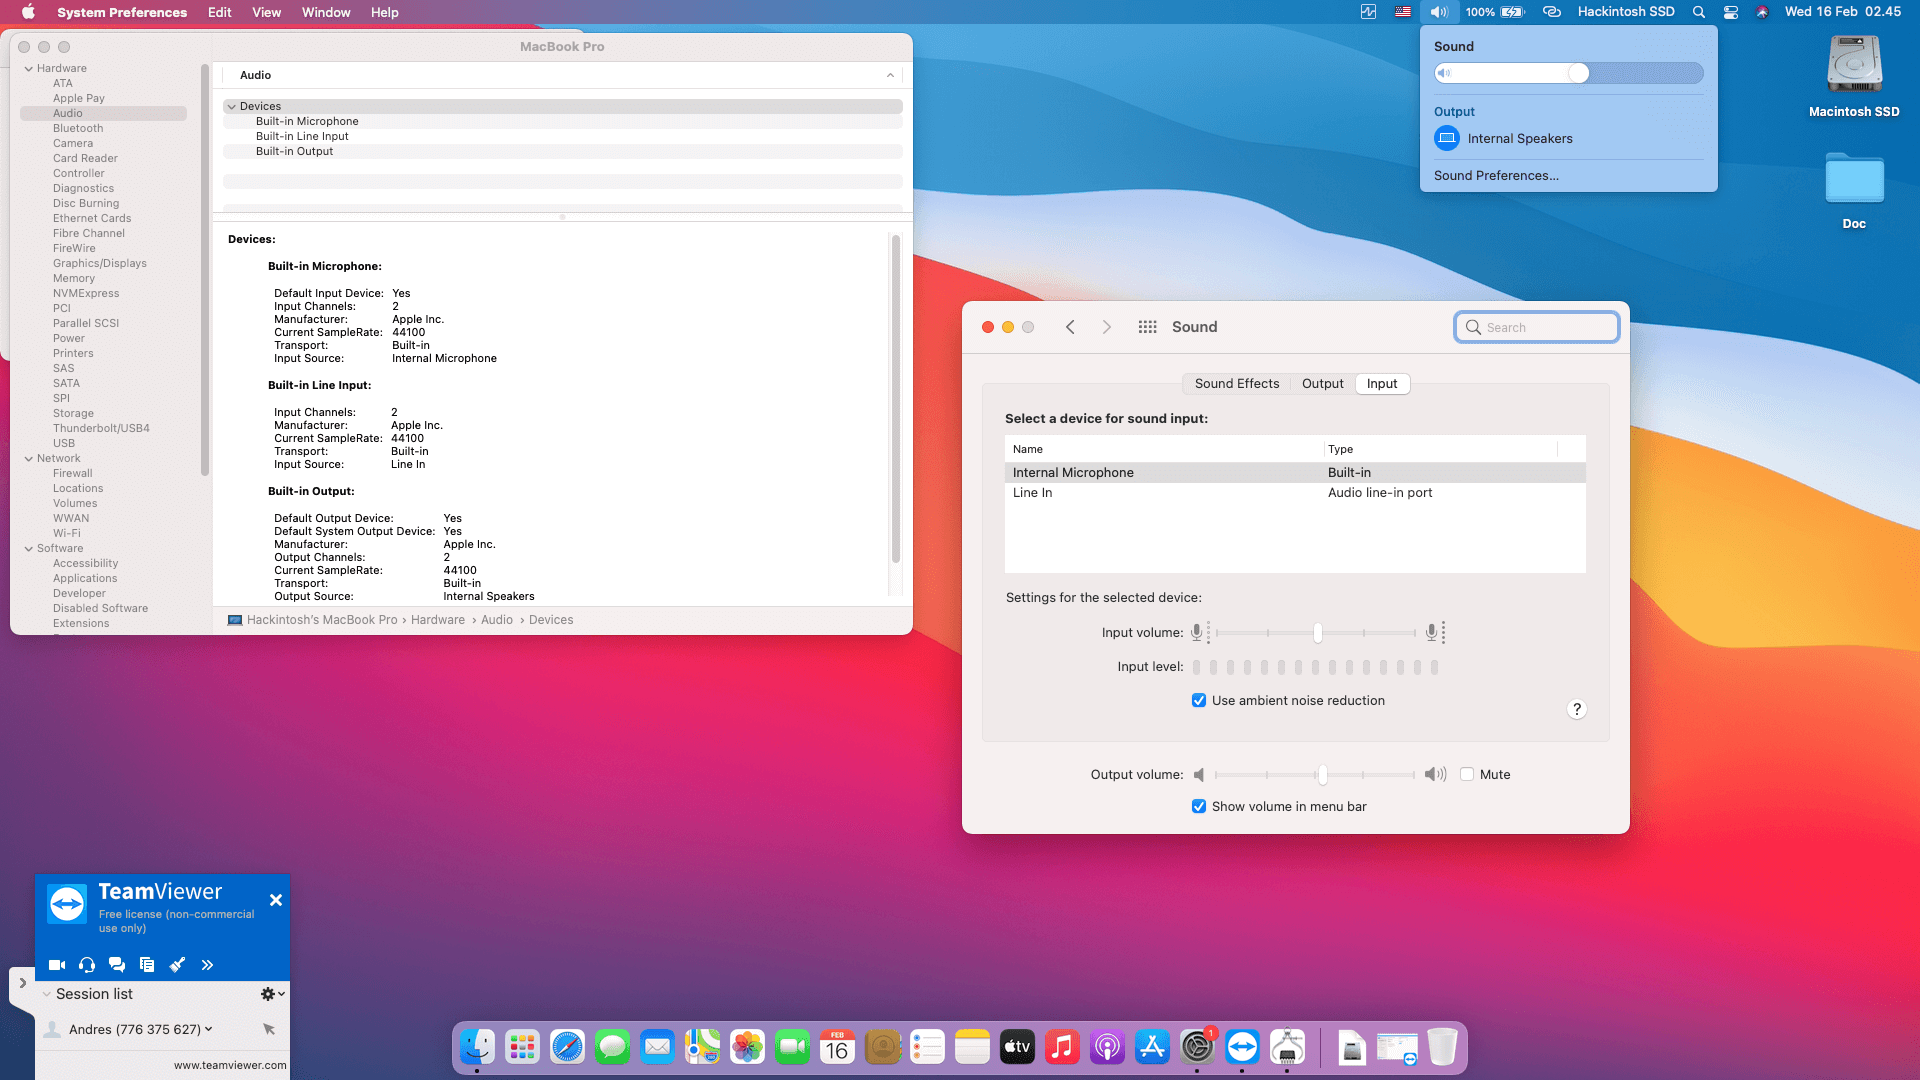Expand the Andres session dropdown
The image size is (1920, 1080).
(x=208, y=1029)
